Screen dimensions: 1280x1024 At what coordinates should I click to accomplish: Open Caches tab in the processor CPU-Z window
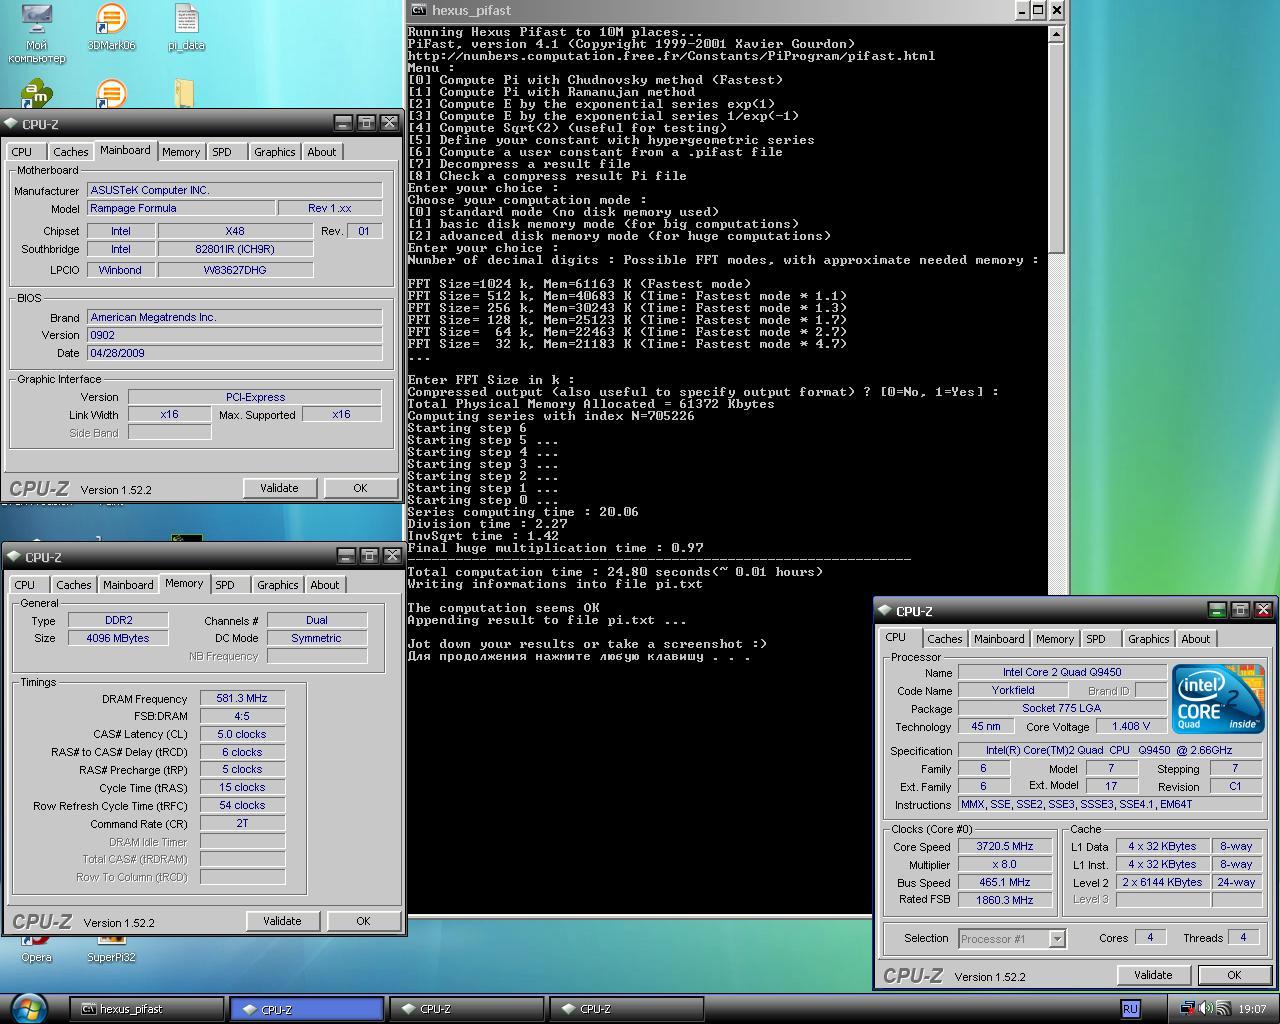coord(944,639)
